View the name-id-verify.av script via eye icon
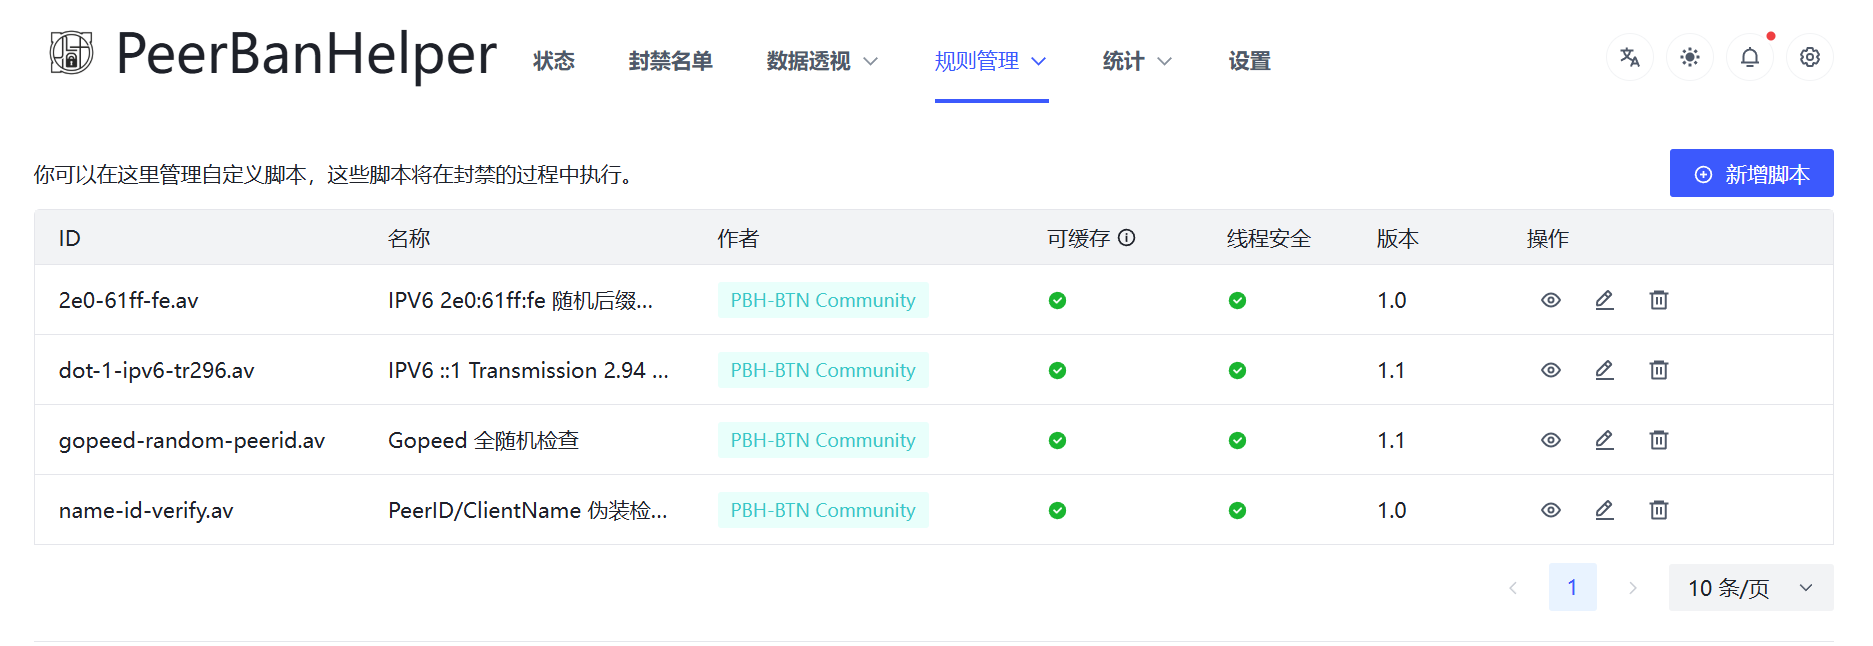1873x646 pixels. tap(1551, 510)
